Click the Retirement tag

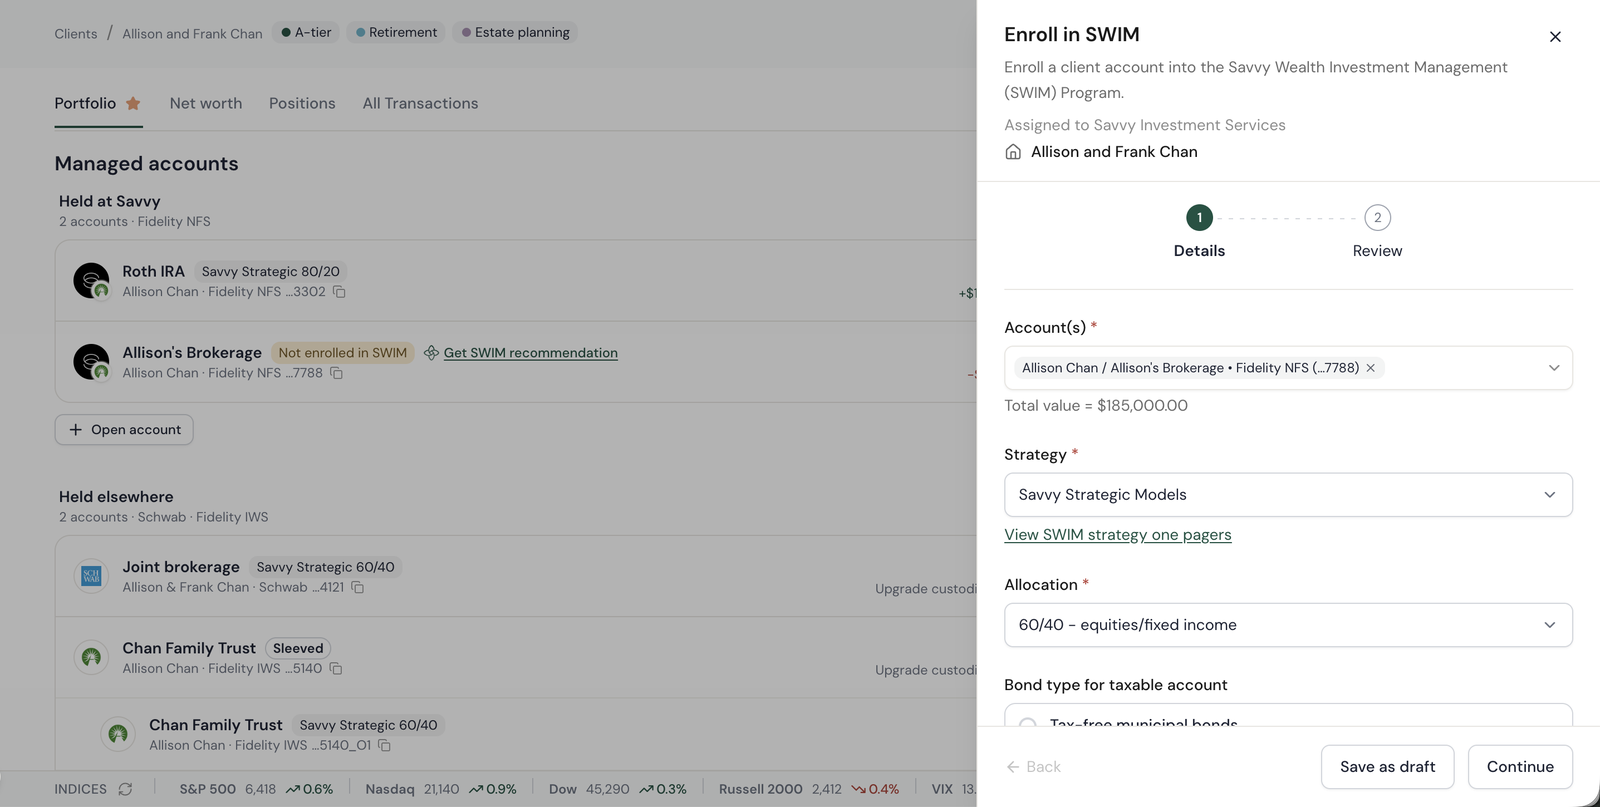(x=396, y=32)
